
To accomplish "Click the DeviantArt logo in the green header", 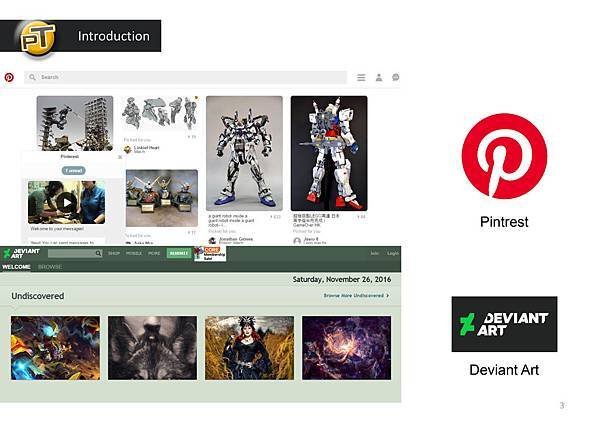I will click(x=22, y=253).
